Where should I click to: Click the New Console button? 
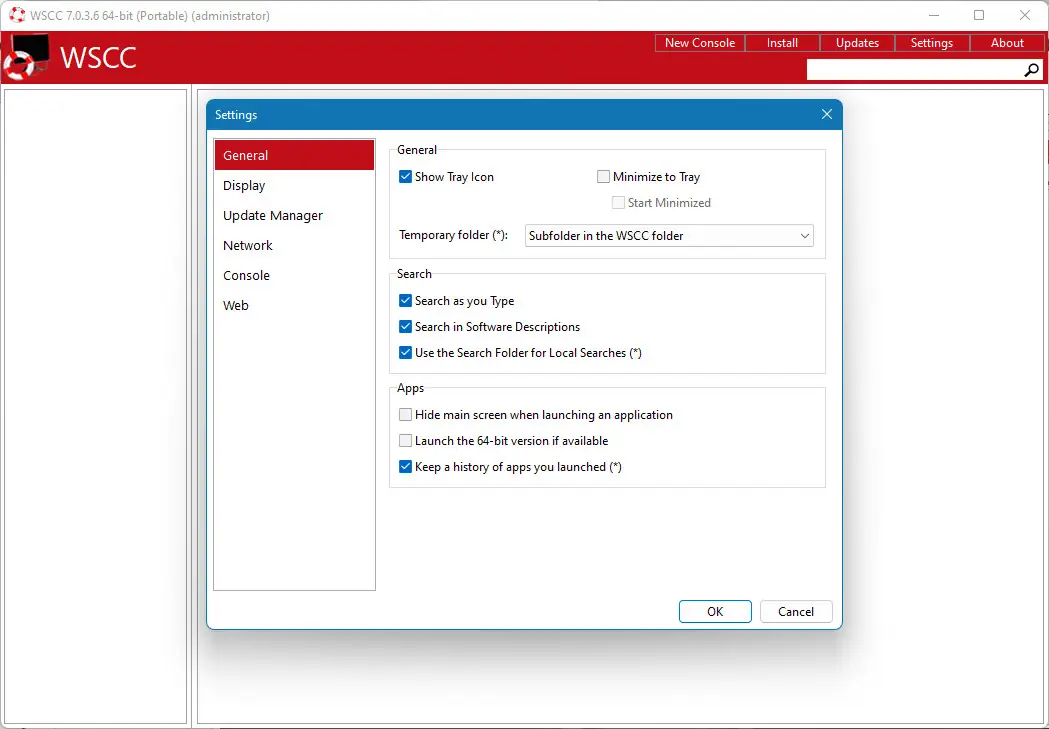click(x=700, y=43)
